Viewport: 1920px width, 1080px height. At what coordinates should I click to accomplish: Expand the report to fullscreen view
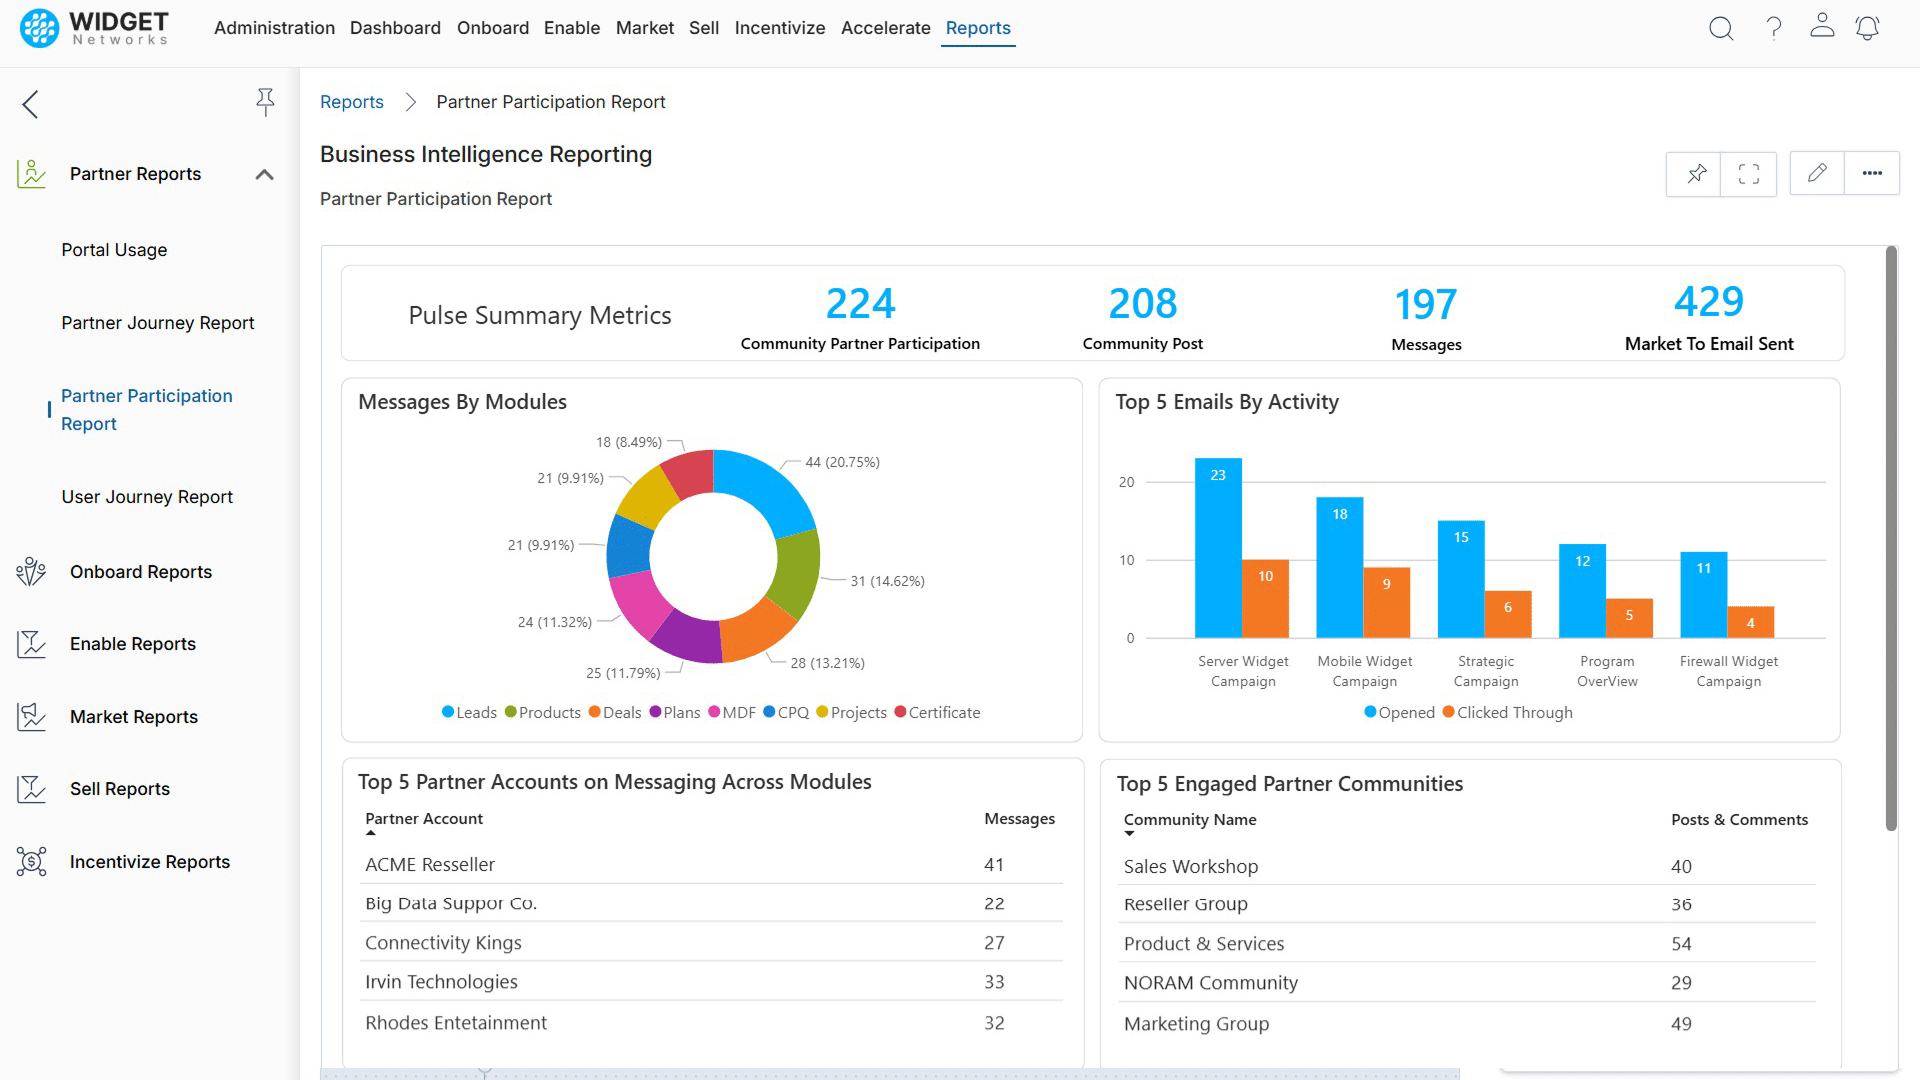(x=1748, y=173)
